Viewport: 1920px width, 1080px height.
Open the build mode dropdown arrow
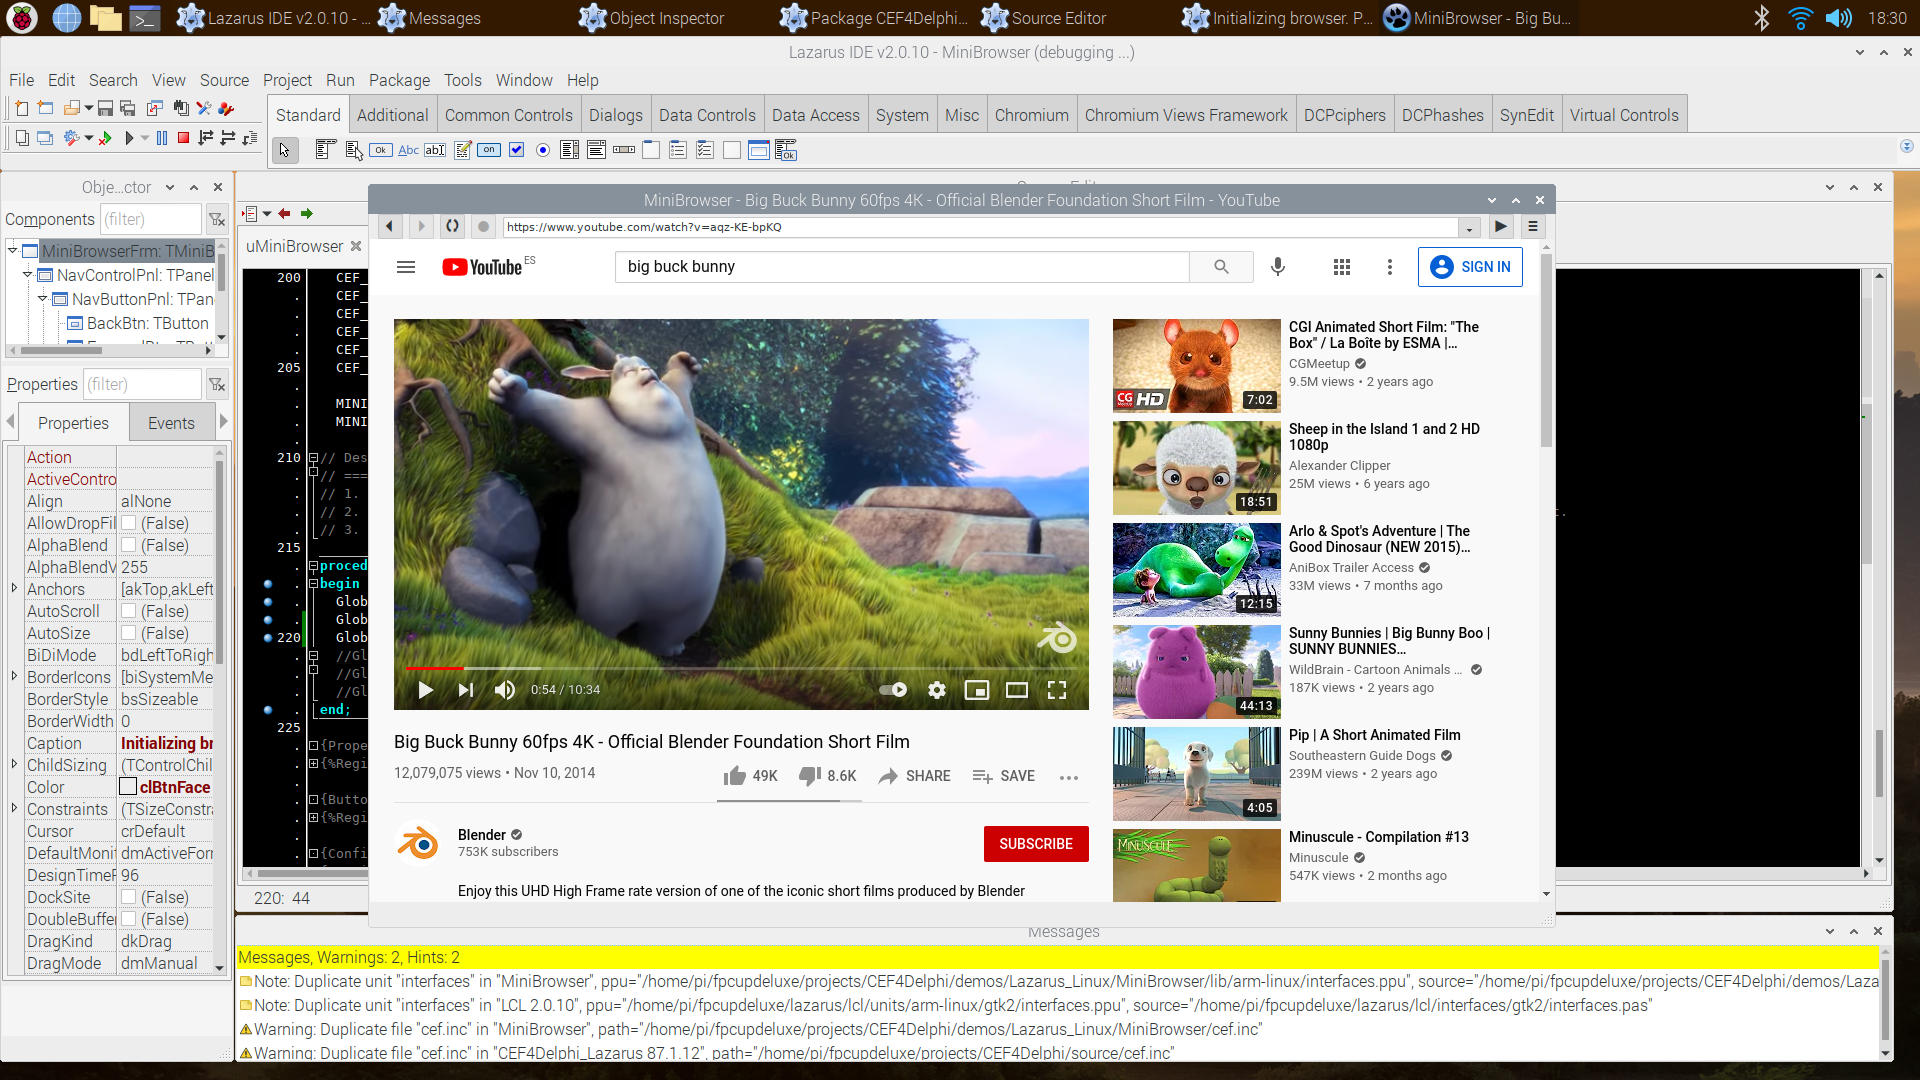(89, 138)
